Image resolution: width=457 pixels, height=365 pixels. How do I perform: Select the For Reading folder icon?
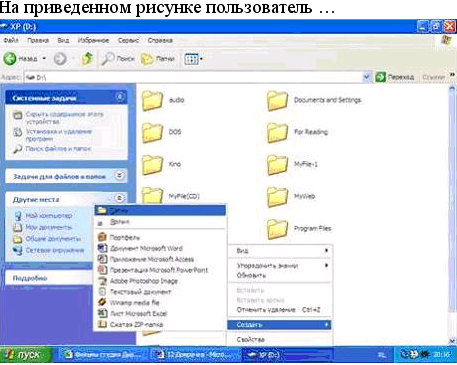pyautogui.click(x=277, y=132)
